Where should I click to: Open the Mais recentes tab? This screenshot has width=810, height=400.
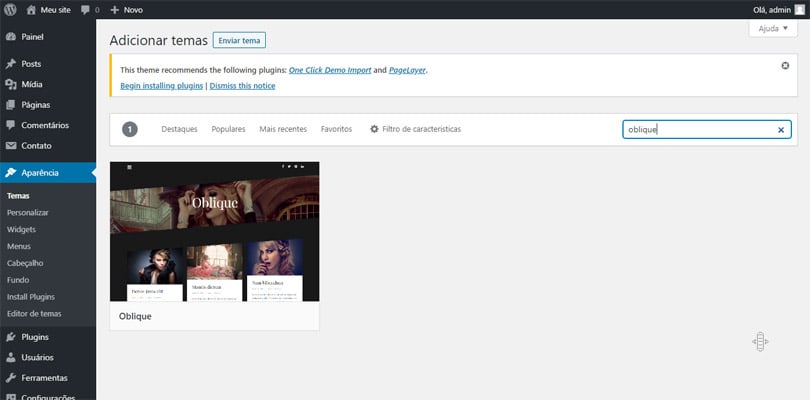coord(283,129)
